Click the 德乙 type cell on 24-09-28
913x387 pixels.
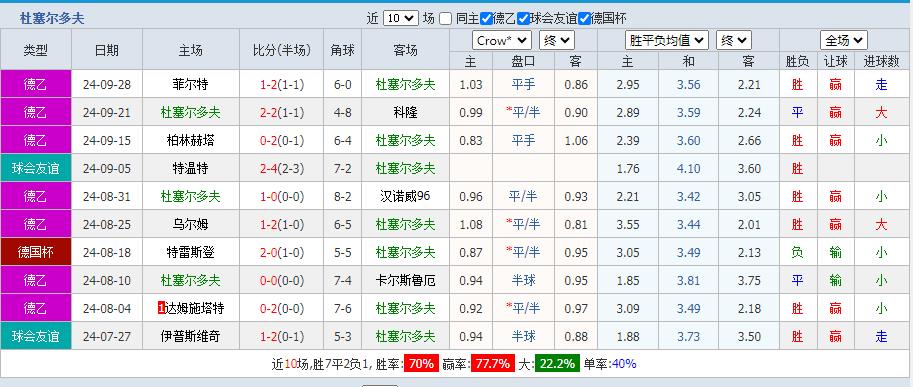click(x=36, y=84)
